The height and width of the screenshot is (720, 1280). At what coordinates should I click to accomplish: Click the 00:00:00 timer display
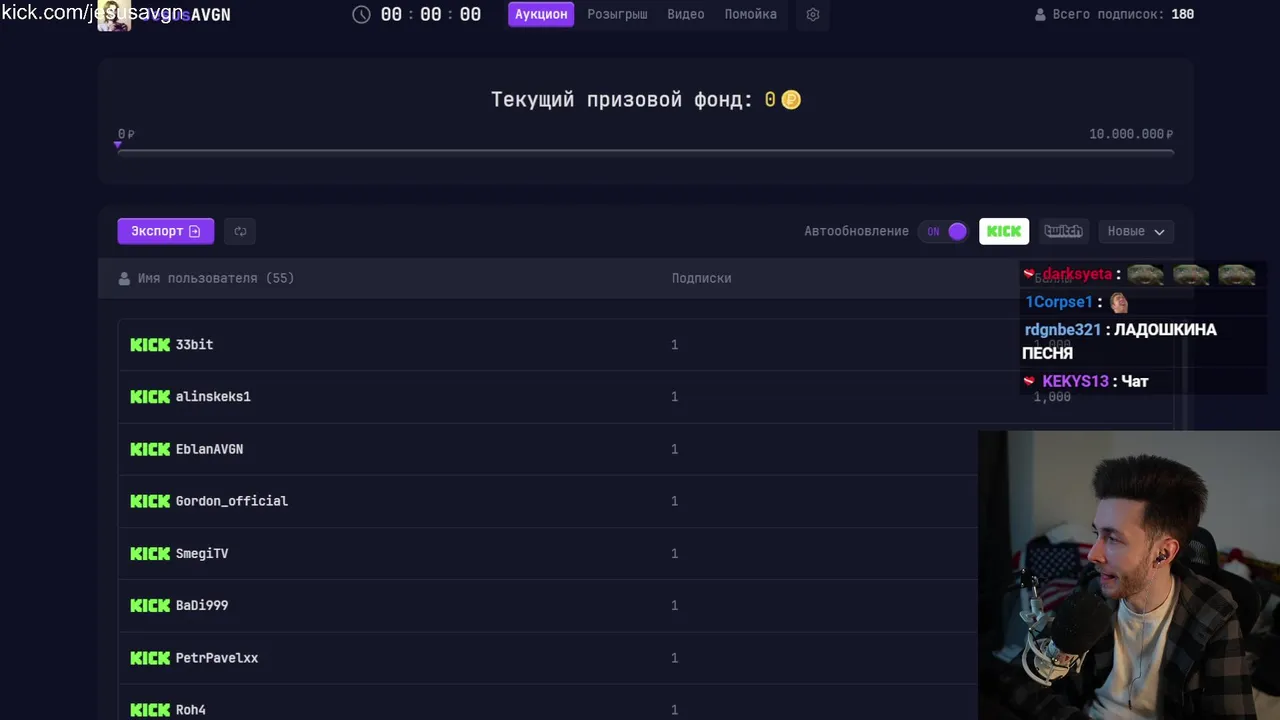pos(431,15)
